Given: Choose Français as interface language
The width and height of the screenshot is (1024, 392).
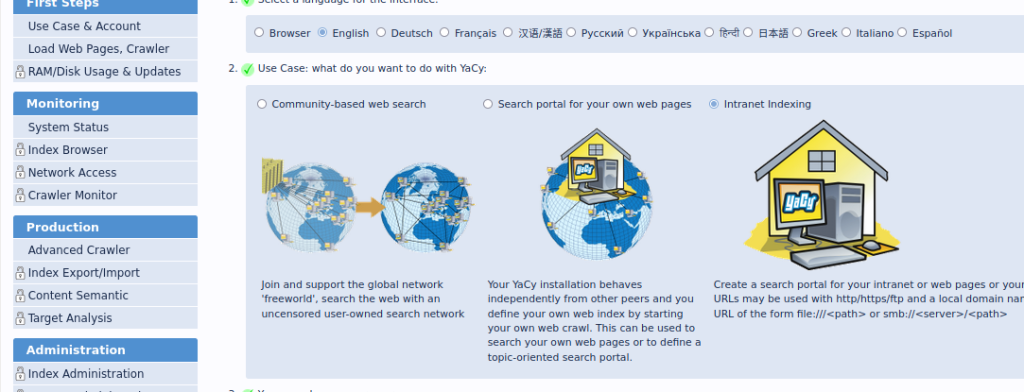Looking at the screenshot, I should point(445,32).
